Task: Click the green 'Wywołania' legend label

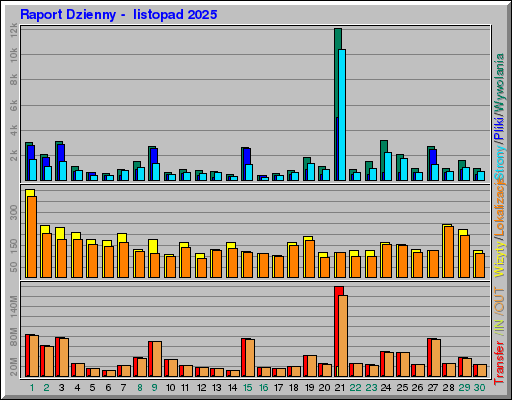Action: point(500,82)
